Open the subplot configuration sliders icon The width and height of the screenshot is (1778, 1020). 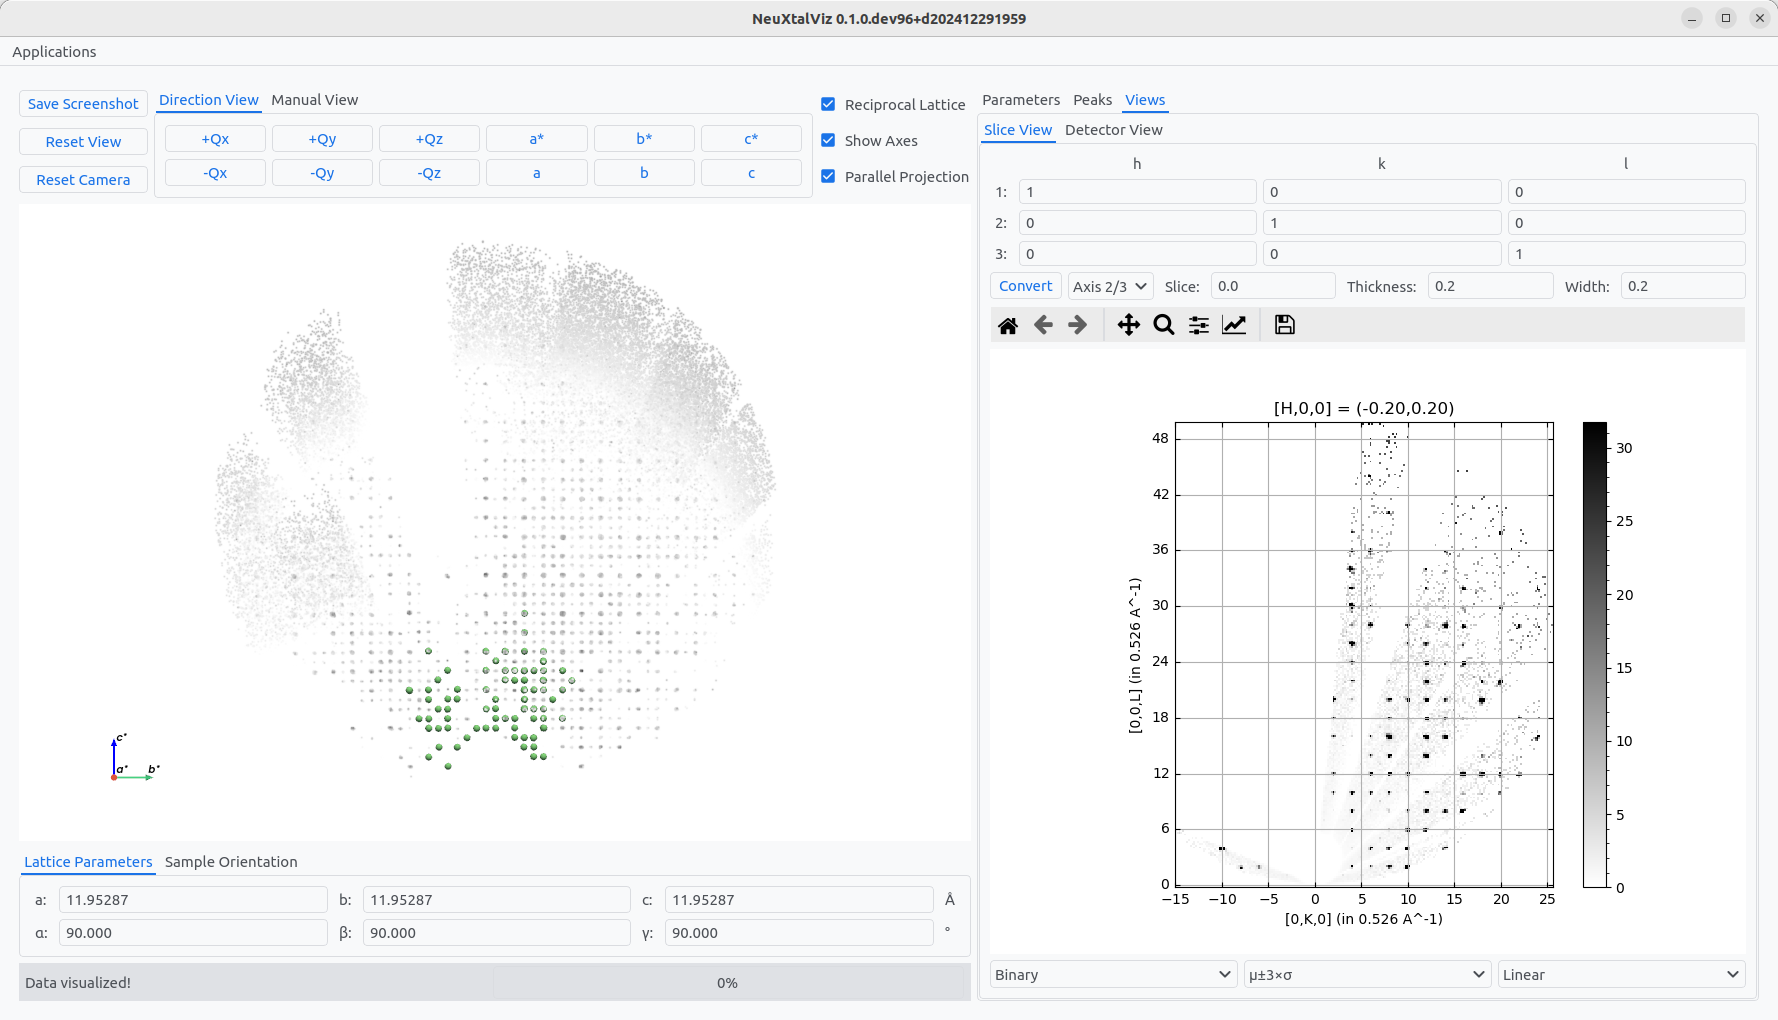[1198, 325]
